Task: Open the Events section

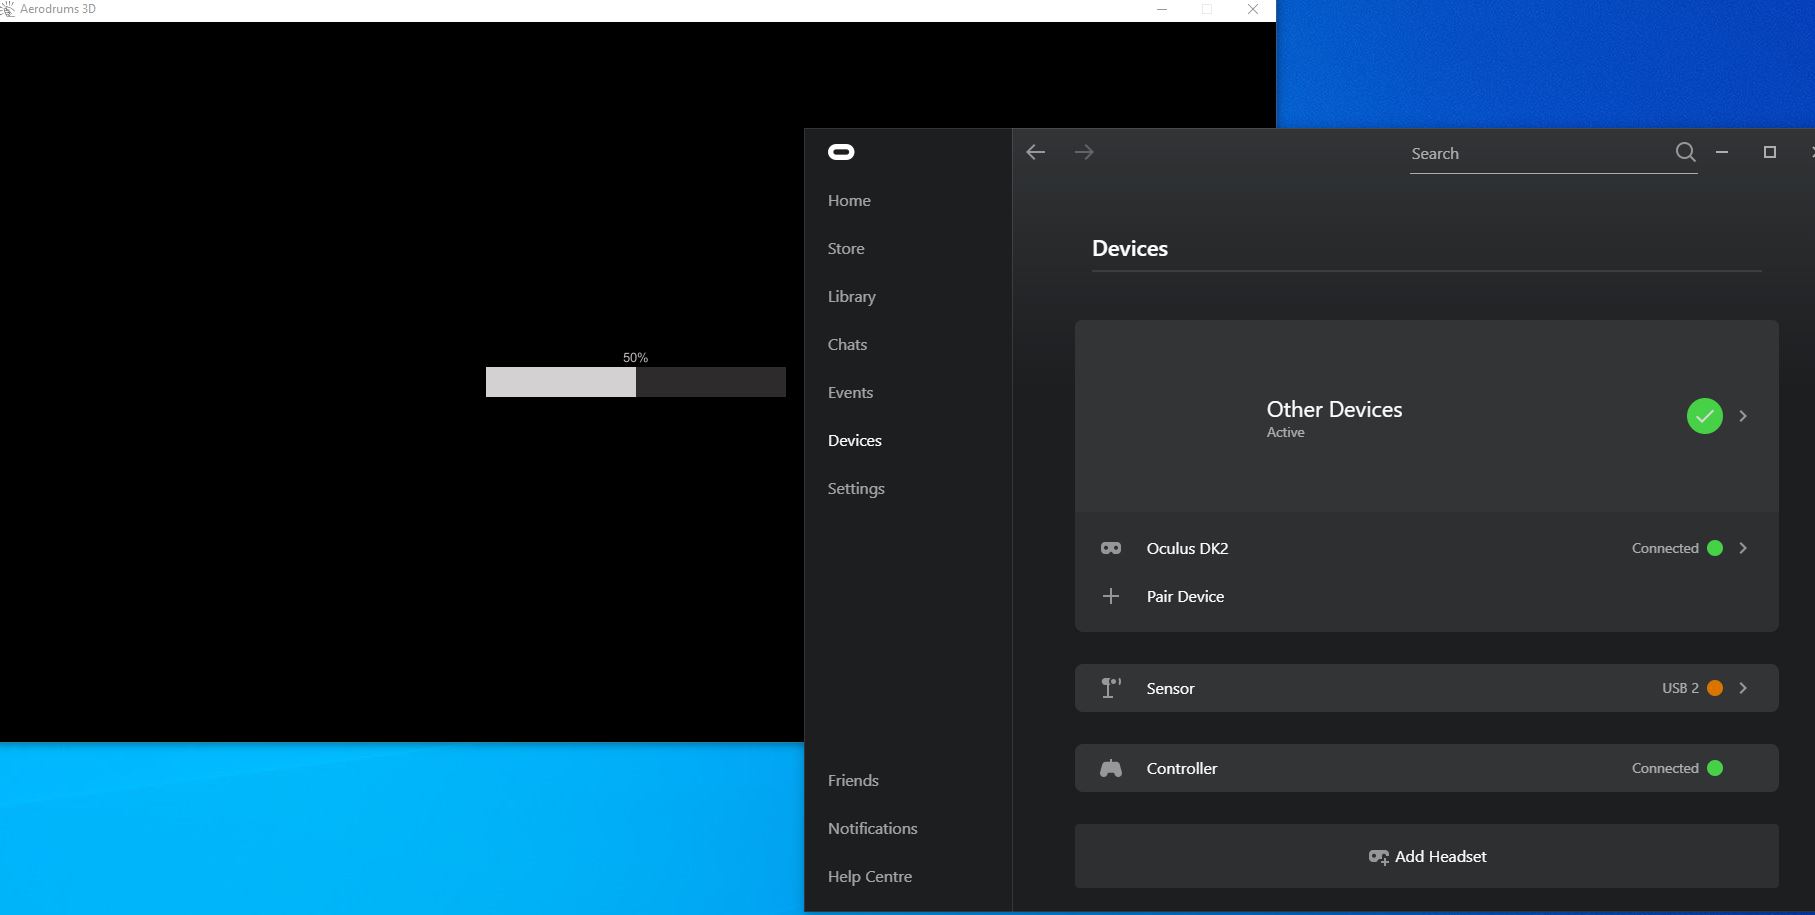Action: click(850, 392)
